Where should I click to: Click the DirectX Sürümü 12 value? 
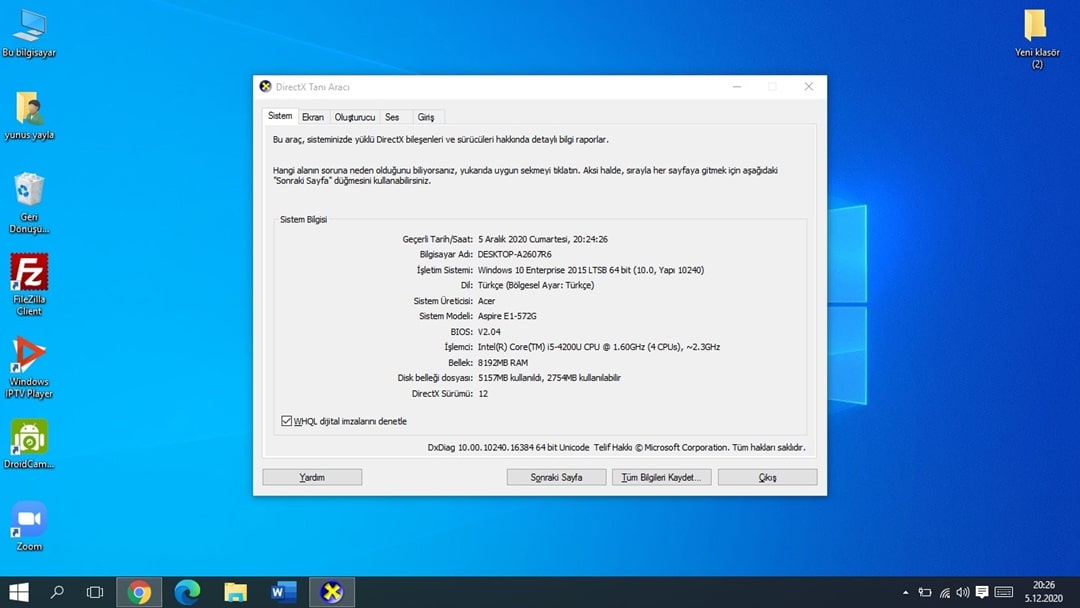[483, 394]
